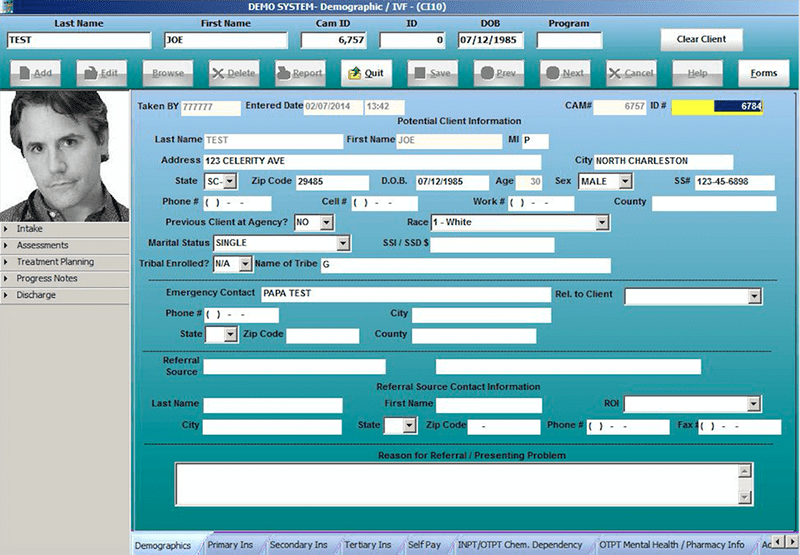
Task: Click the Save toolbar button
Action: [433, 73]
